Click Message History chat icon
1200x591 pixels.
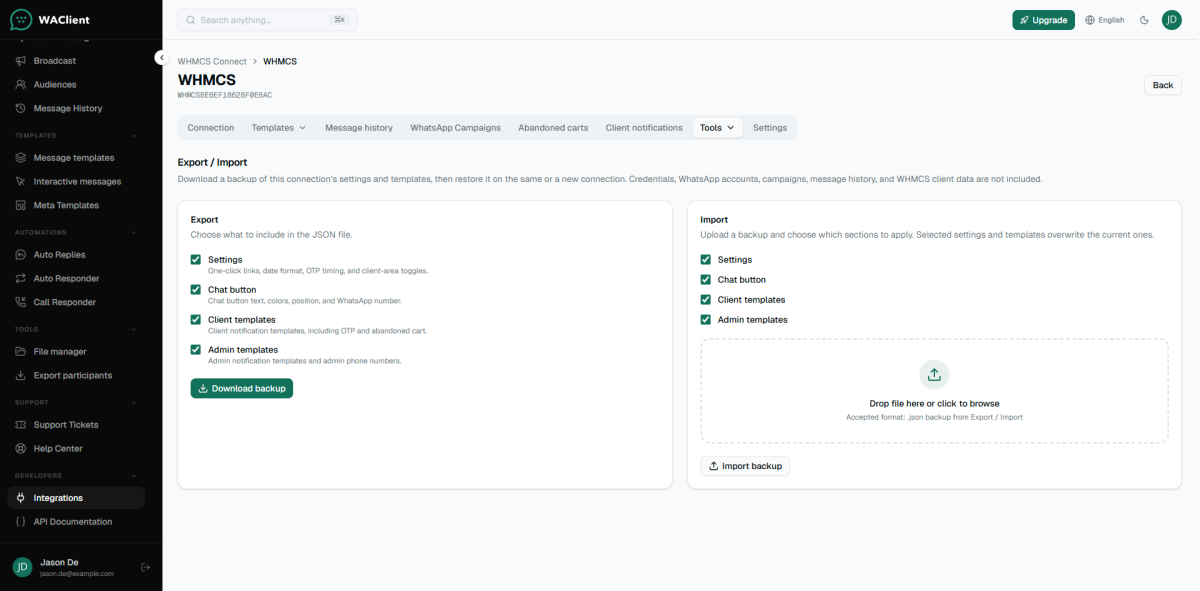[21, 109]
